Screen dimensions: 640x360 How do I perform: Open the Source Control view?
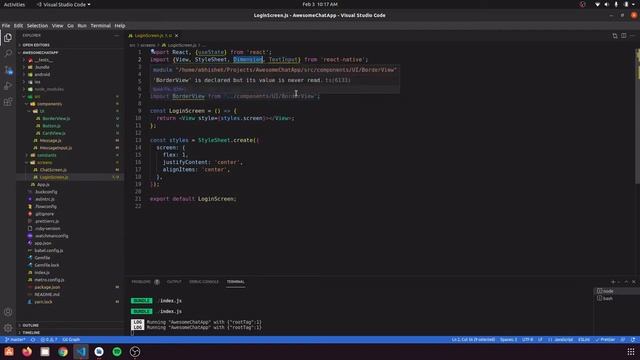[8, 70]
